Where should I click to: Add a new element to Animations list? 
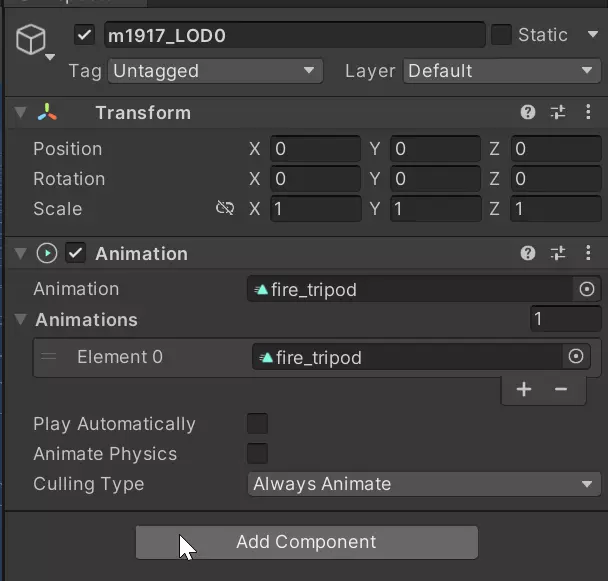click(x=524, y=389)
